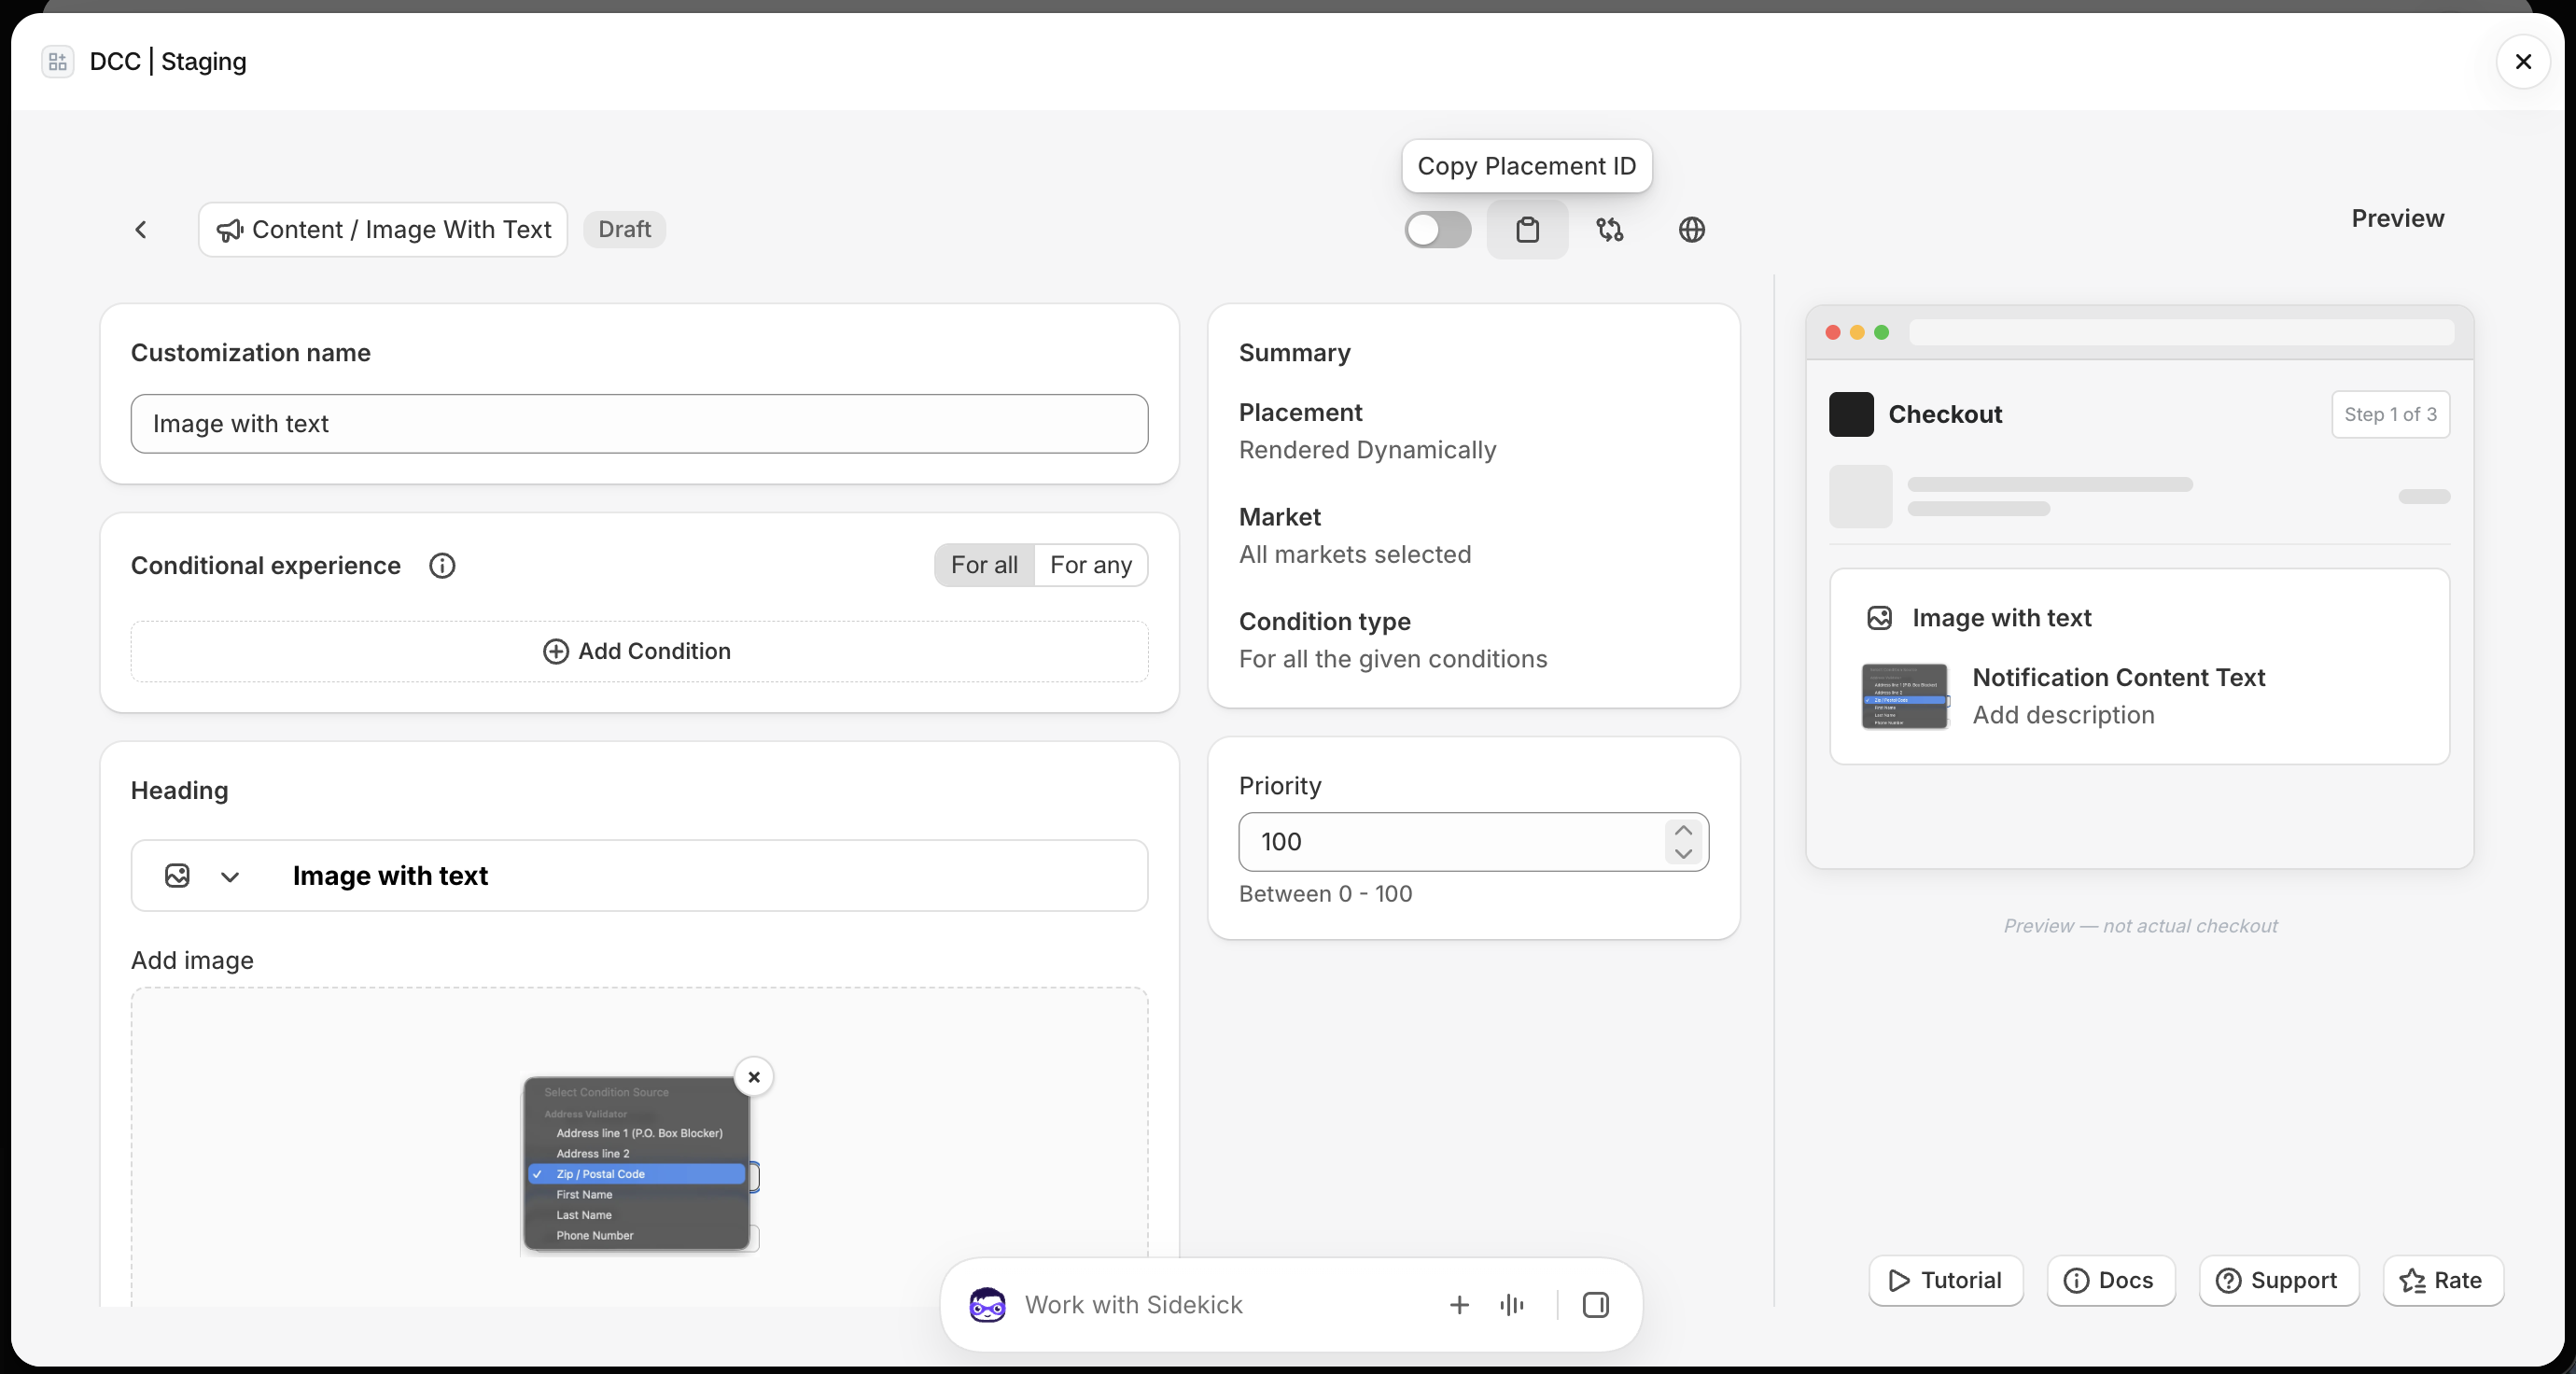Go back with the left chevron arrow

tap(141, 230)
